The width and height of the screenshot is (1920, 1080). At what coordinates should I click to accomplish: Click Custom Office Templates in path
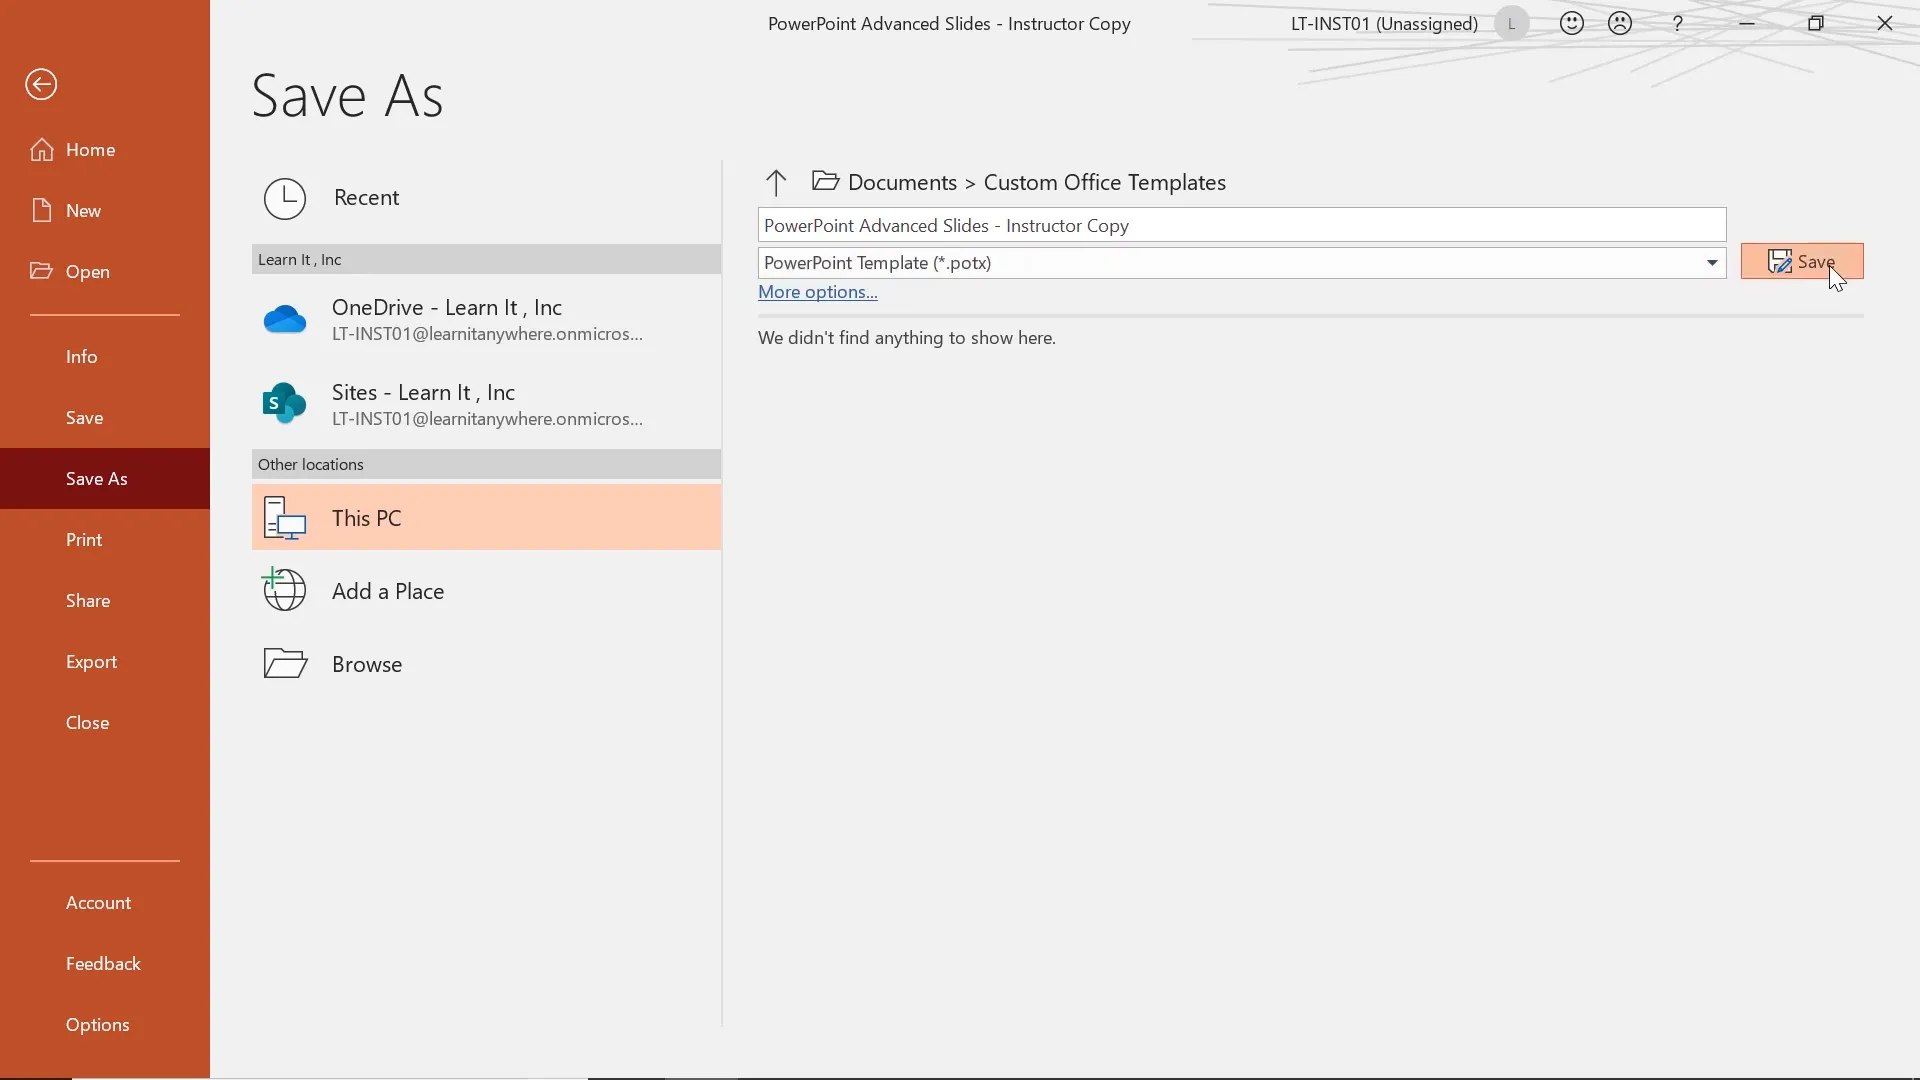(x=1104, y=183)
